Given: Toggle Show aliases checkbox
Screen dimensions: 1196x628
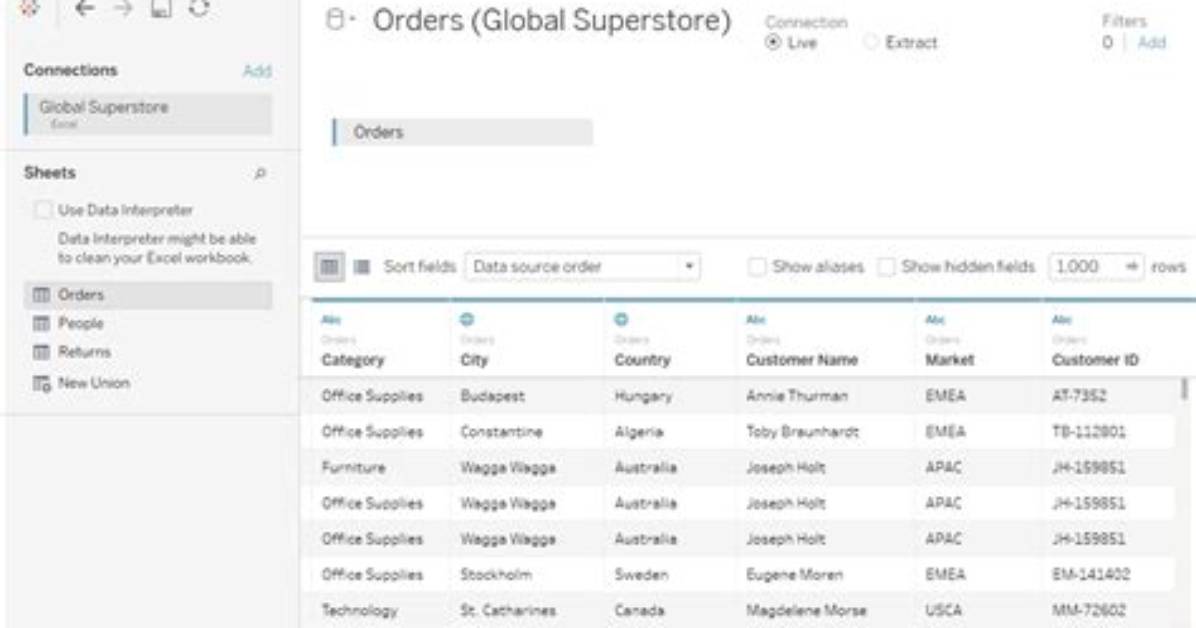Looking at the screenshot, I should (757, 267).
